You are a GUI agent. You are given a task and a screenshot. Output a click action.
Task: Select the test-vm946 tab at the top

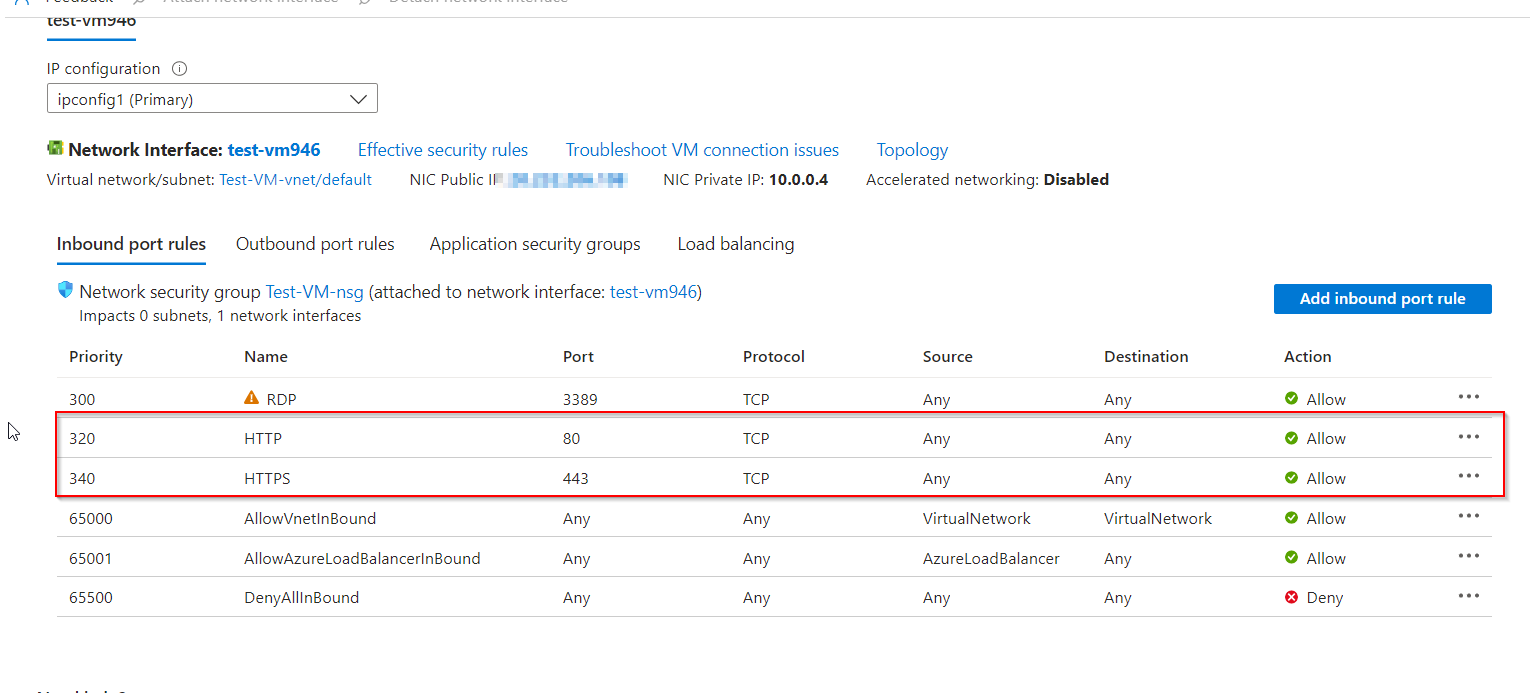[91, 21]
